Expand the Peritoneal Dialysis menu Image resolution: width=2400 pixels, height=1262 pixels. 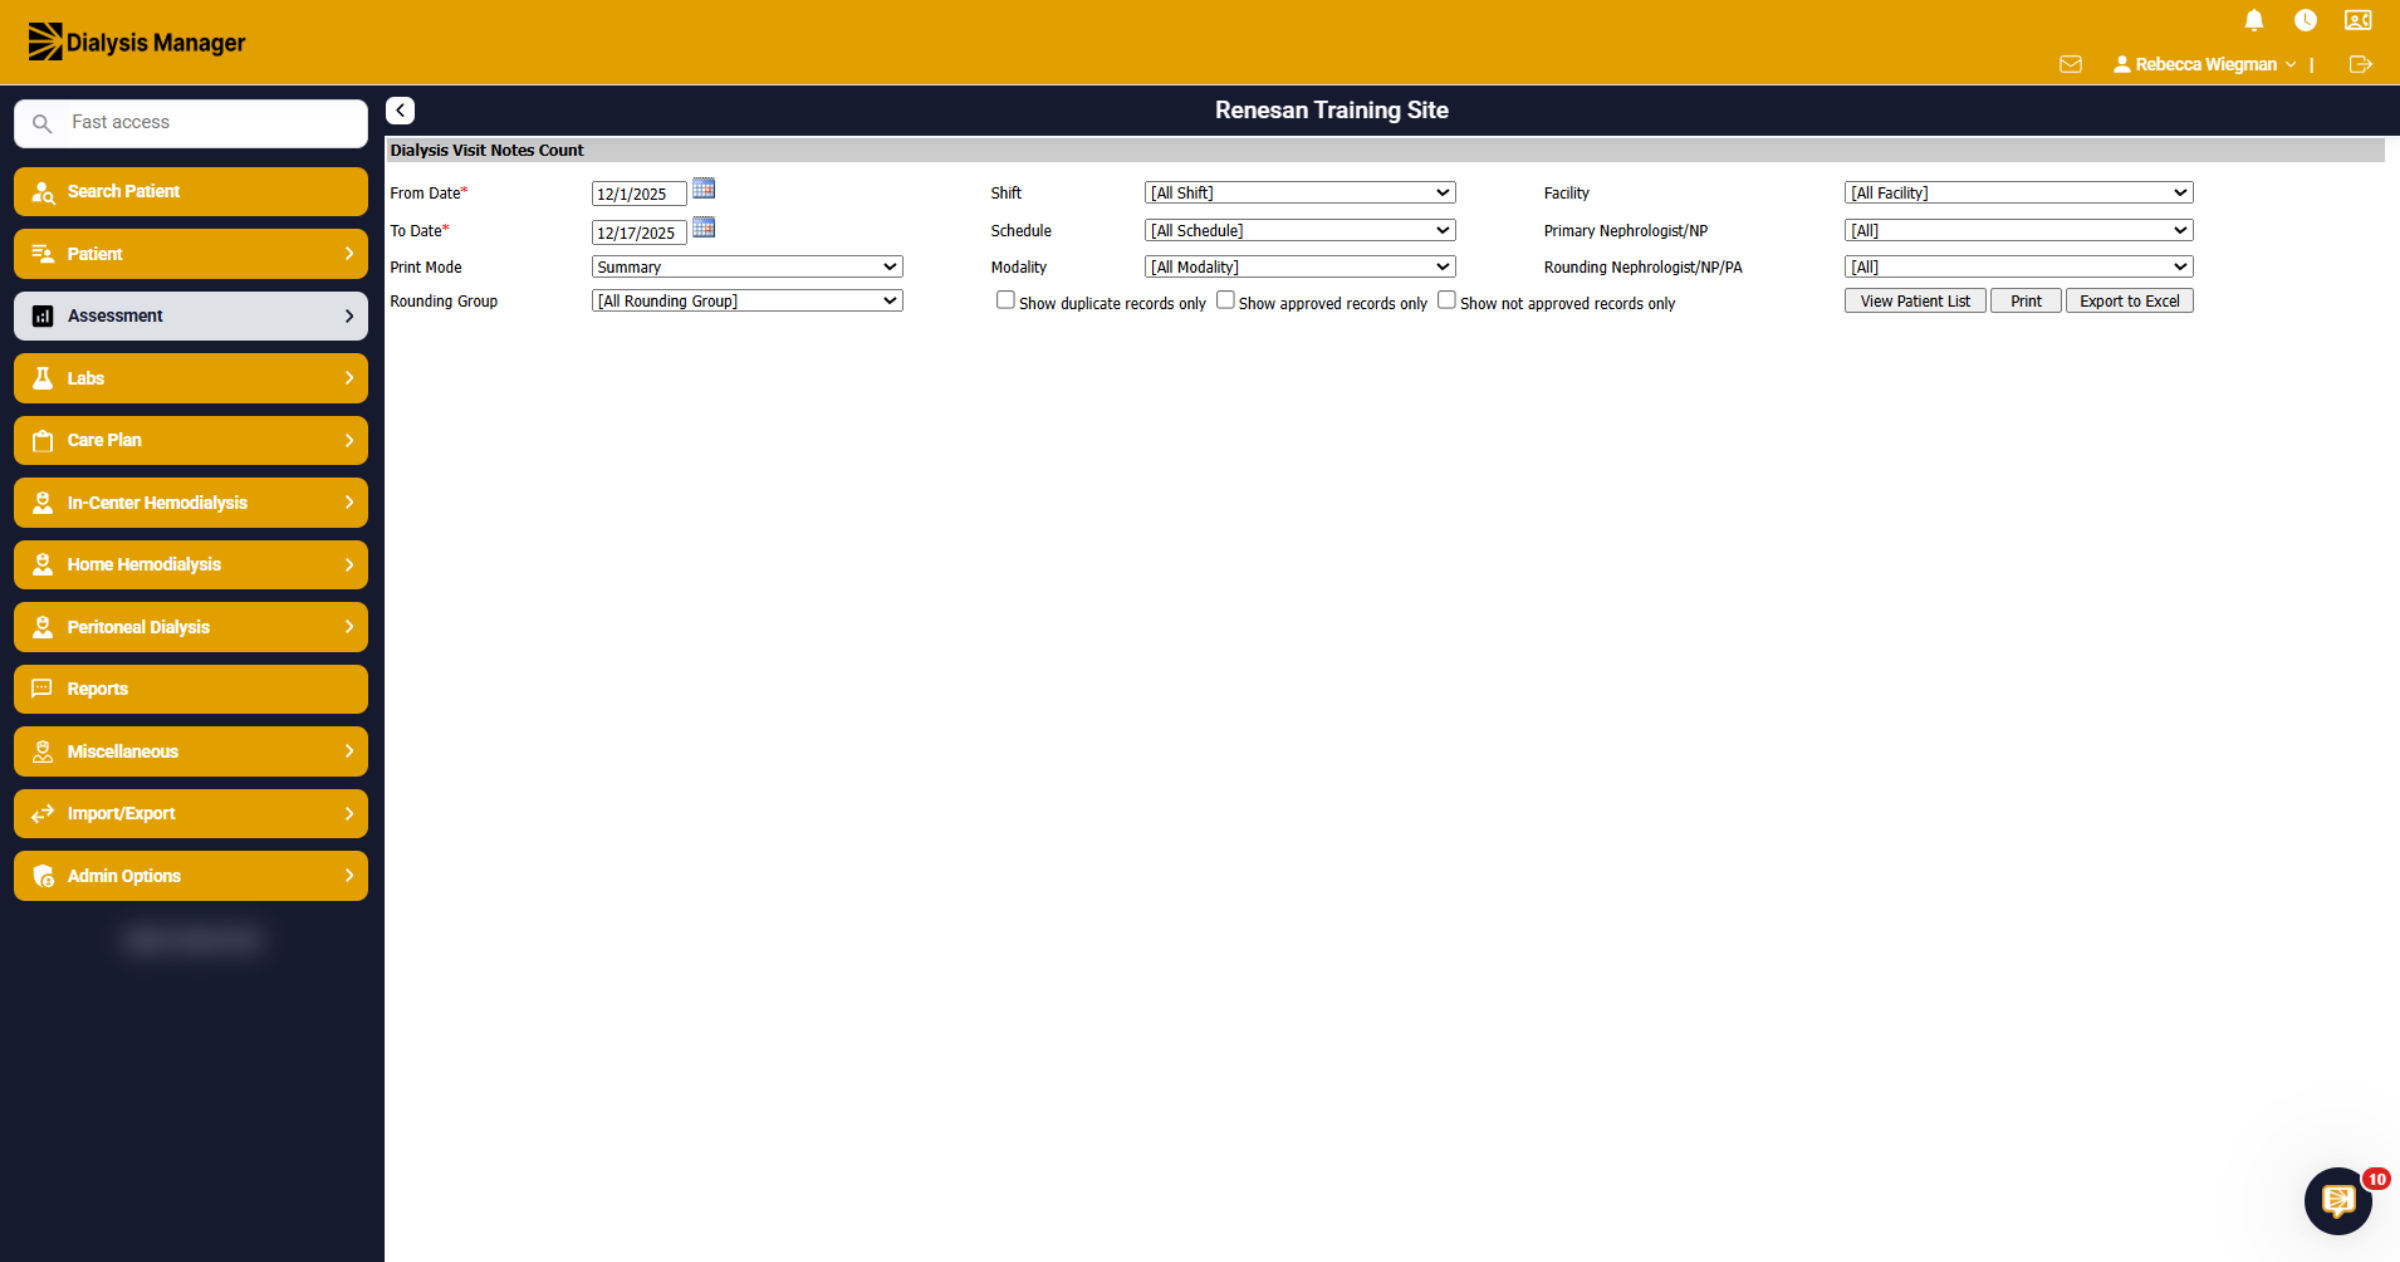pos(191,627)
